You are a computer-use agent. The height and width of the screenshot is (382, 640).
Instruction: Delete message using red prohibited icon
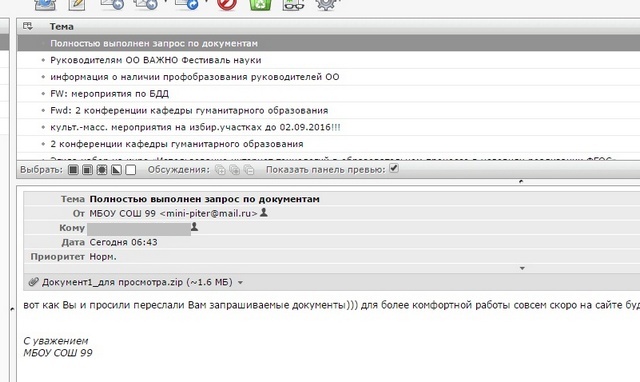pyautogui.click(x=227, y=4)
